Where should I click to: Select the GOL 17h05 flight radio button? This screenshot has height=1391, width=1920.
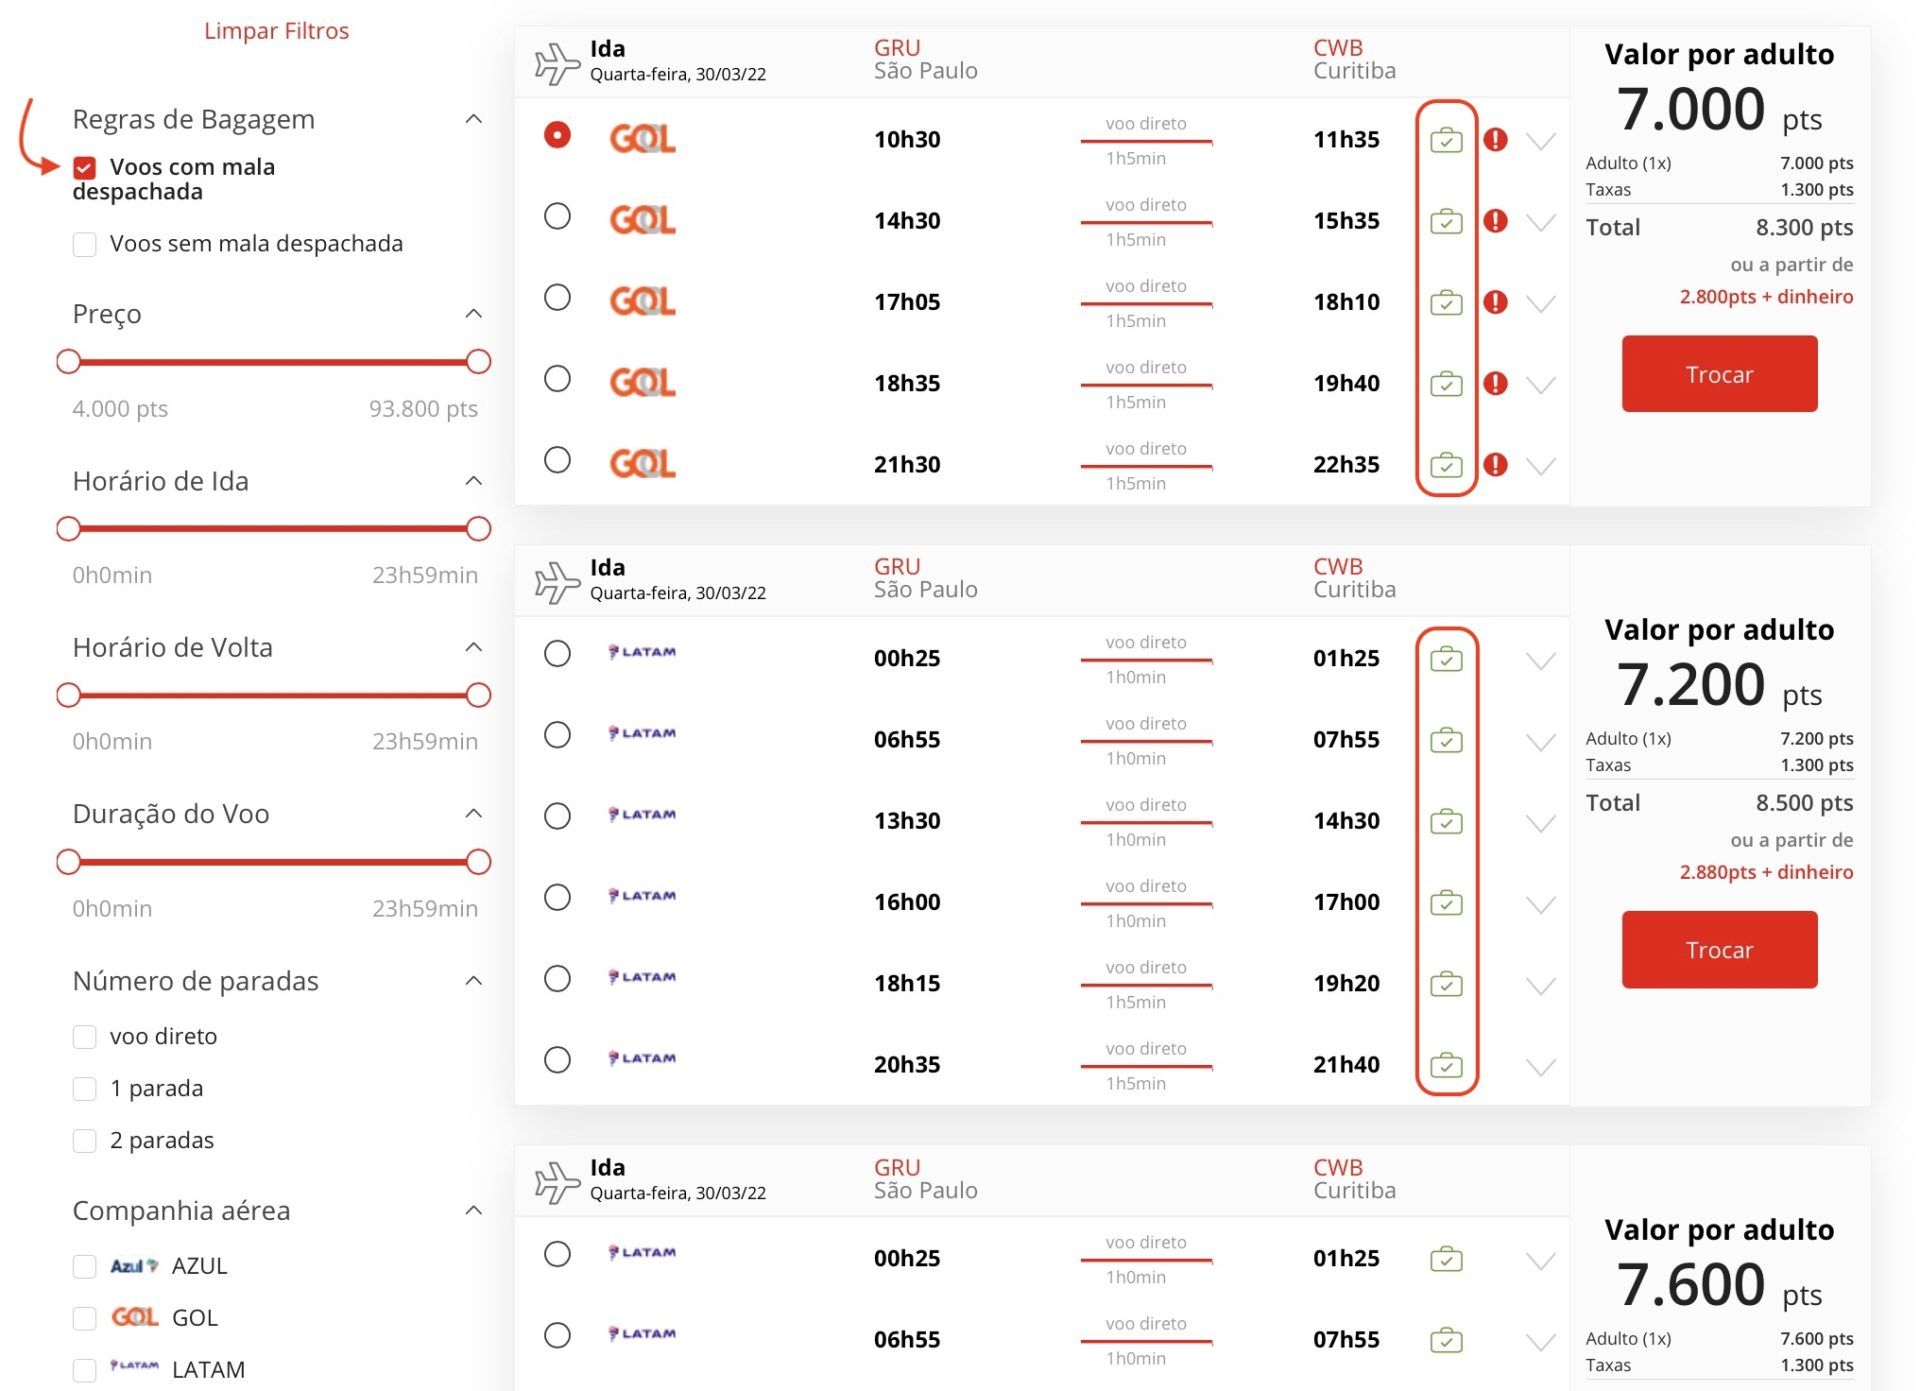pyautogui.click(x=557, y=297)
